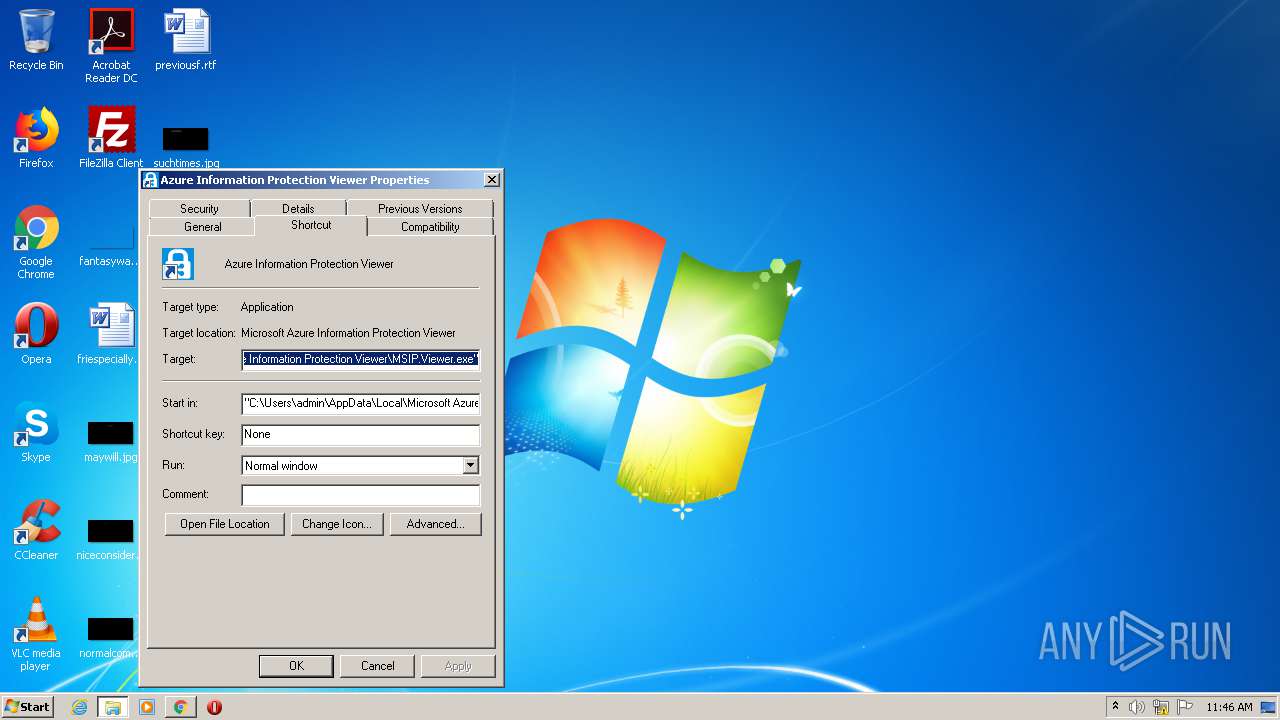Select the Shortcut tab
The image size is (1280, 720).
[311, 225]
